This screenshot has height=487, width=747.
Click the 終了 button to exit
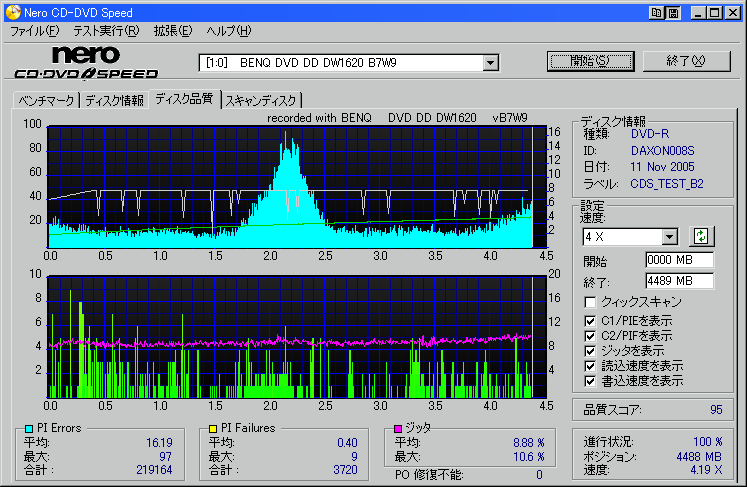coord(687,61)
